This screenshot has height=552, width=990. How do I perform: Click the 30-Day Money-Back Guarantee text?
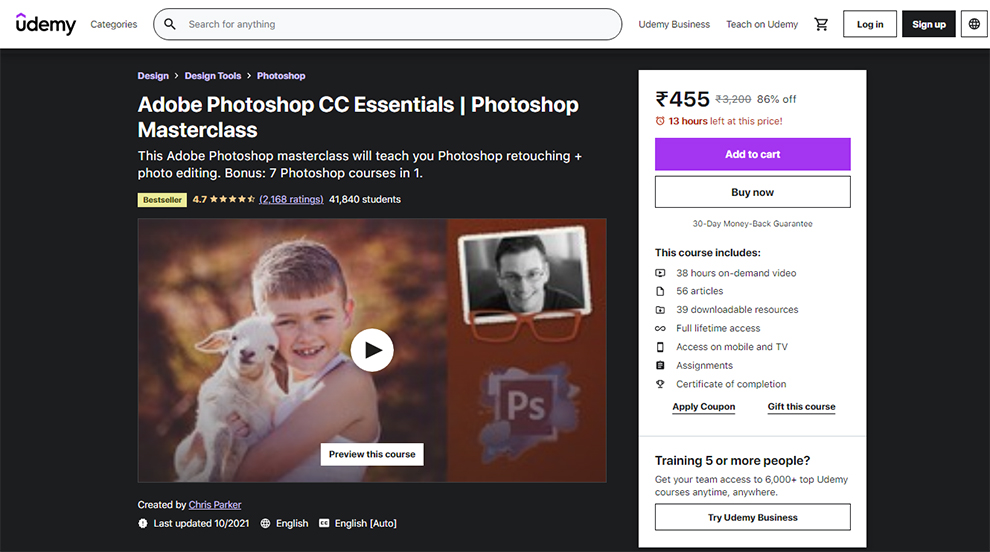coord(753,224)
